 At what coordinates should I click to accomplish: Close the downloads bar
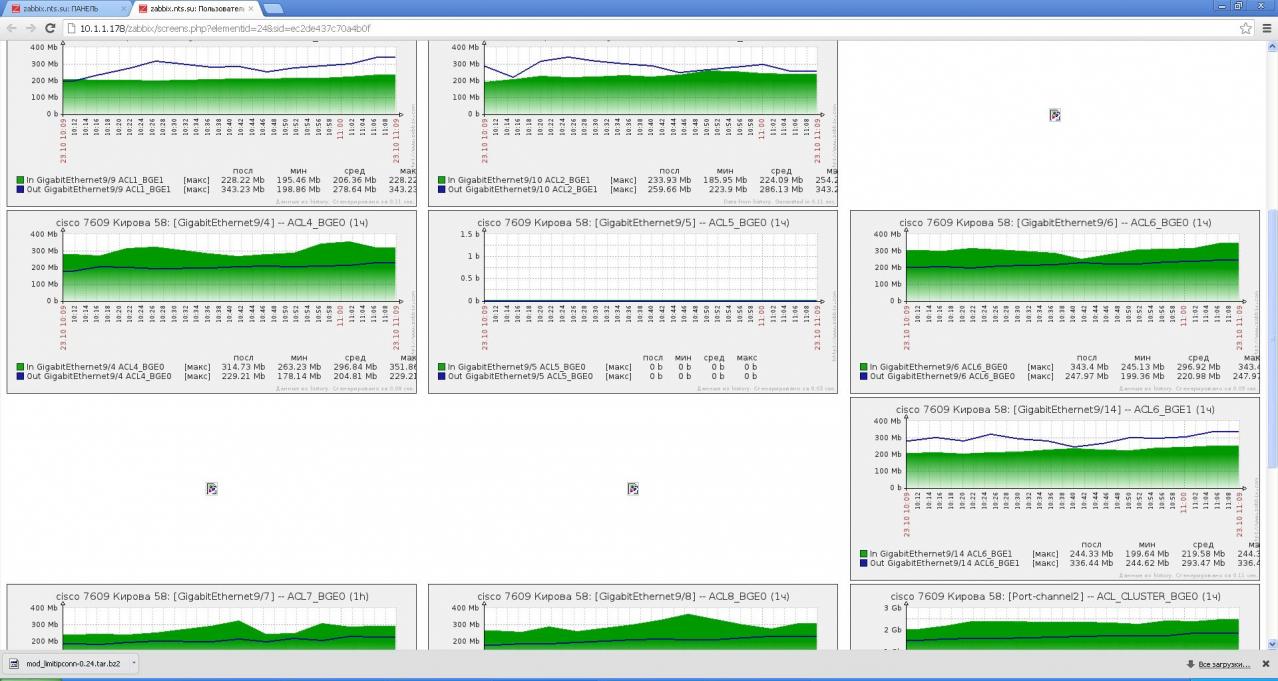pyautogui.click(x=1265, y=664)
